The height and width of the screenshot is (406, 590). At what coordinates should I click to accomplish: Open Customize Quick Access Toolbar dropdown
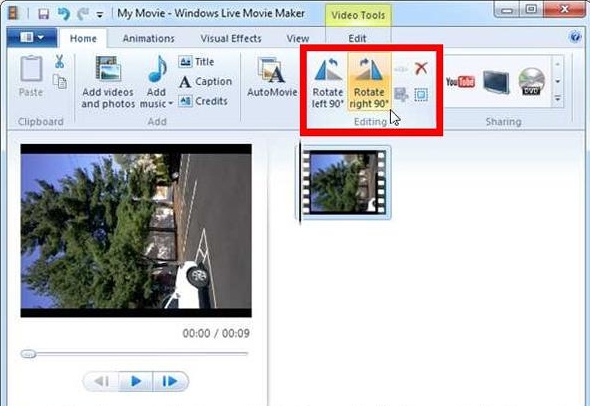click(x=100, y=15)
